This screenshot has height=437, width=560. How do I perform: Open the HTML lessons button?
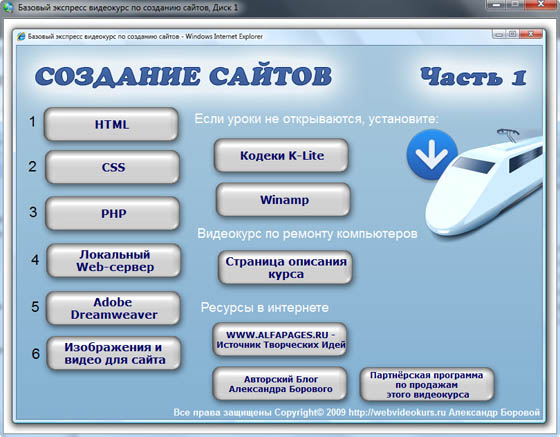111,124
